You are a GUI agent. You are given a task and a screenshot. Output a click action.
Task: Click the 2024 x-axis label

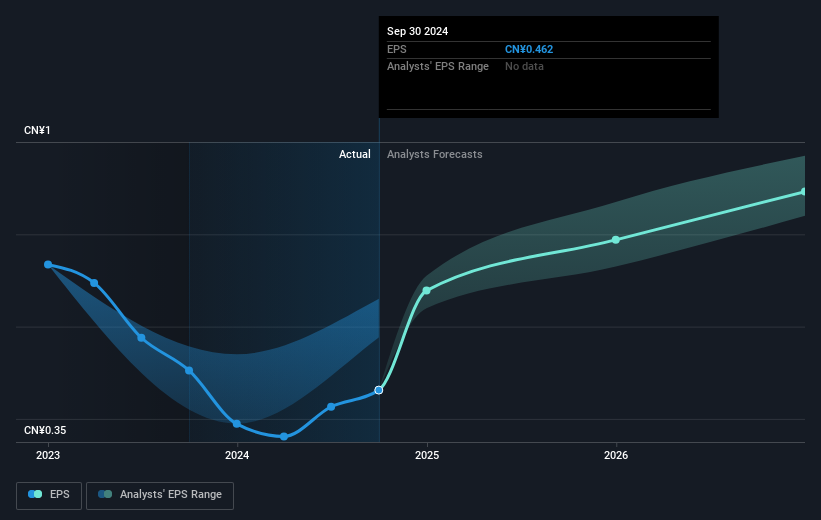(237, 456)
